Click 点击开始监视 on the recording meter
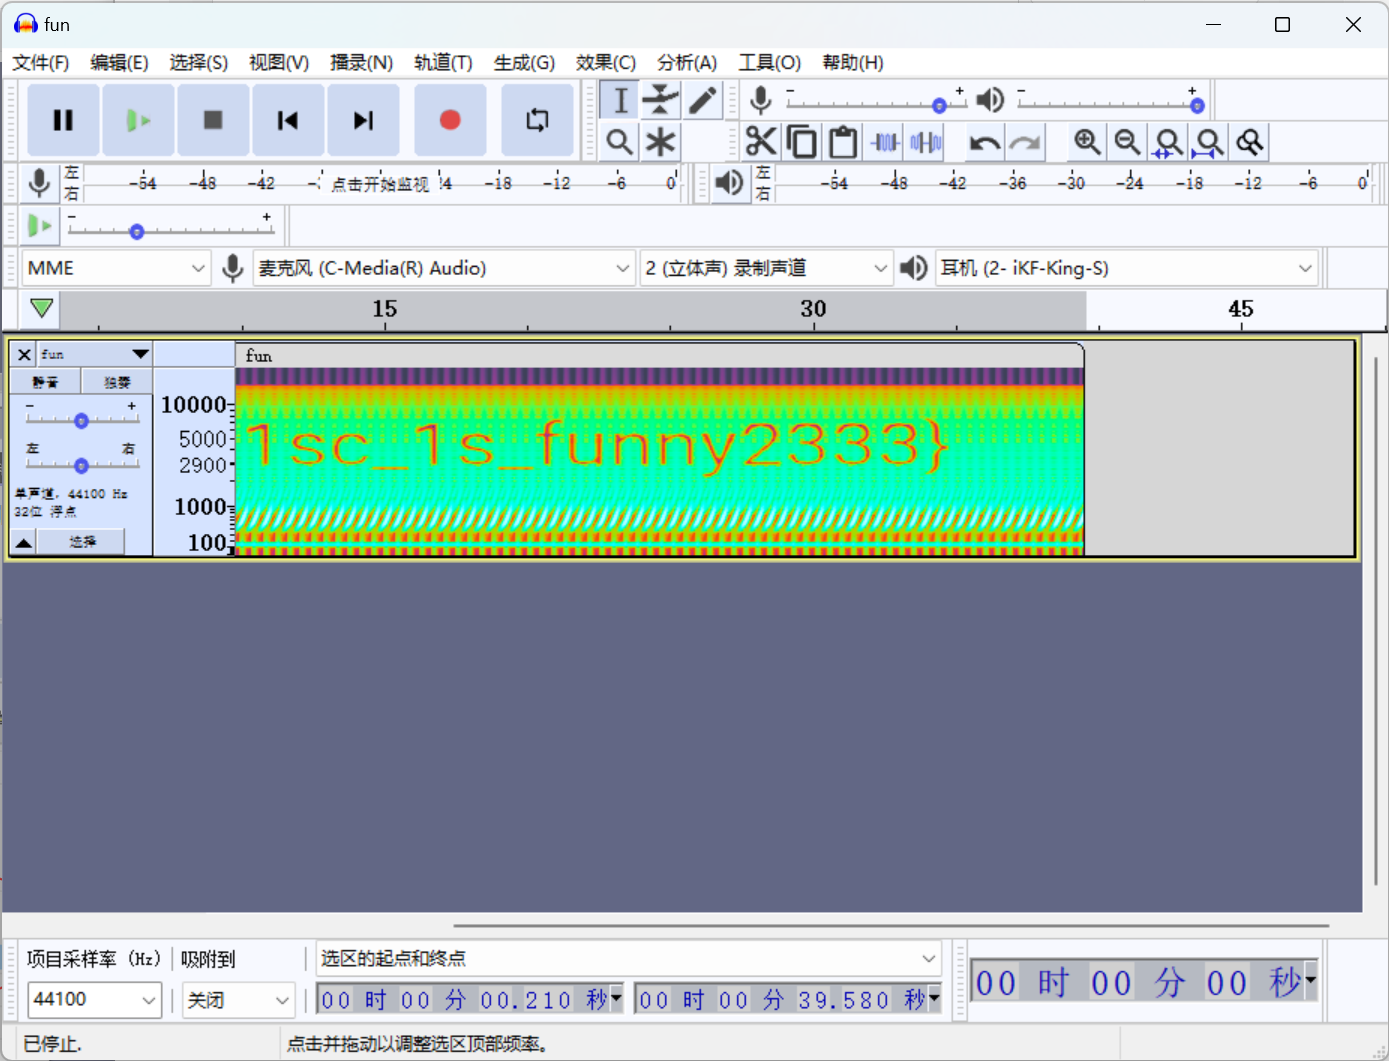Image resolution: width=1389 pixels, height=1061 pixels. (x=380, y=184)
